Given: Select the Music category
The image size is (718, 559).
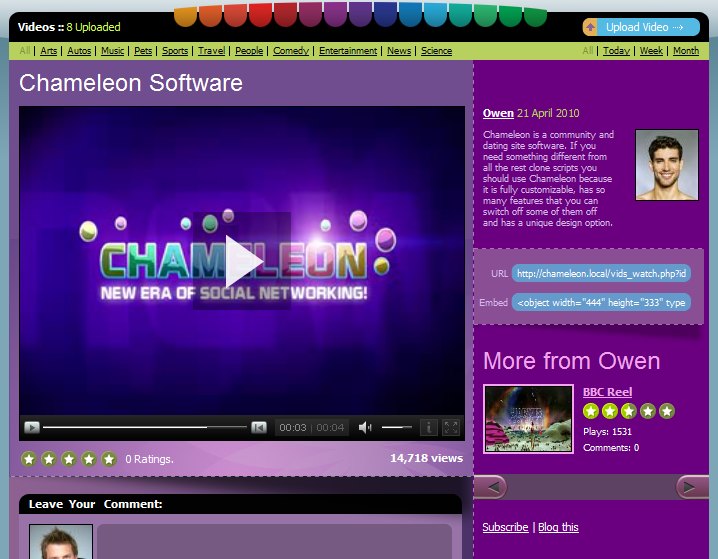Looking at the screenshot, I should coord(113,51).
